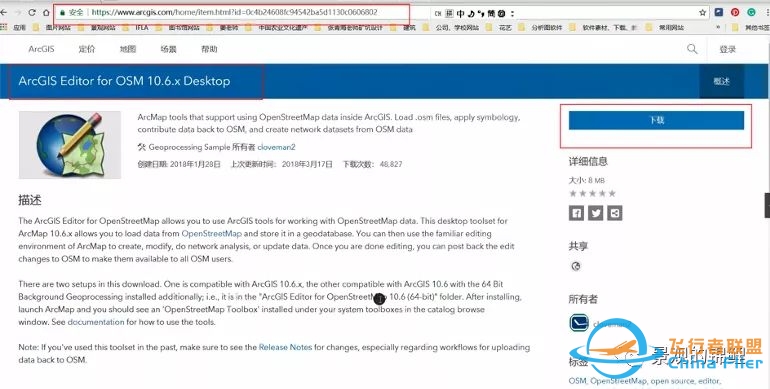Click the globe and pencil item thumbnail
The image size is (770, 389).
(70, 145)
